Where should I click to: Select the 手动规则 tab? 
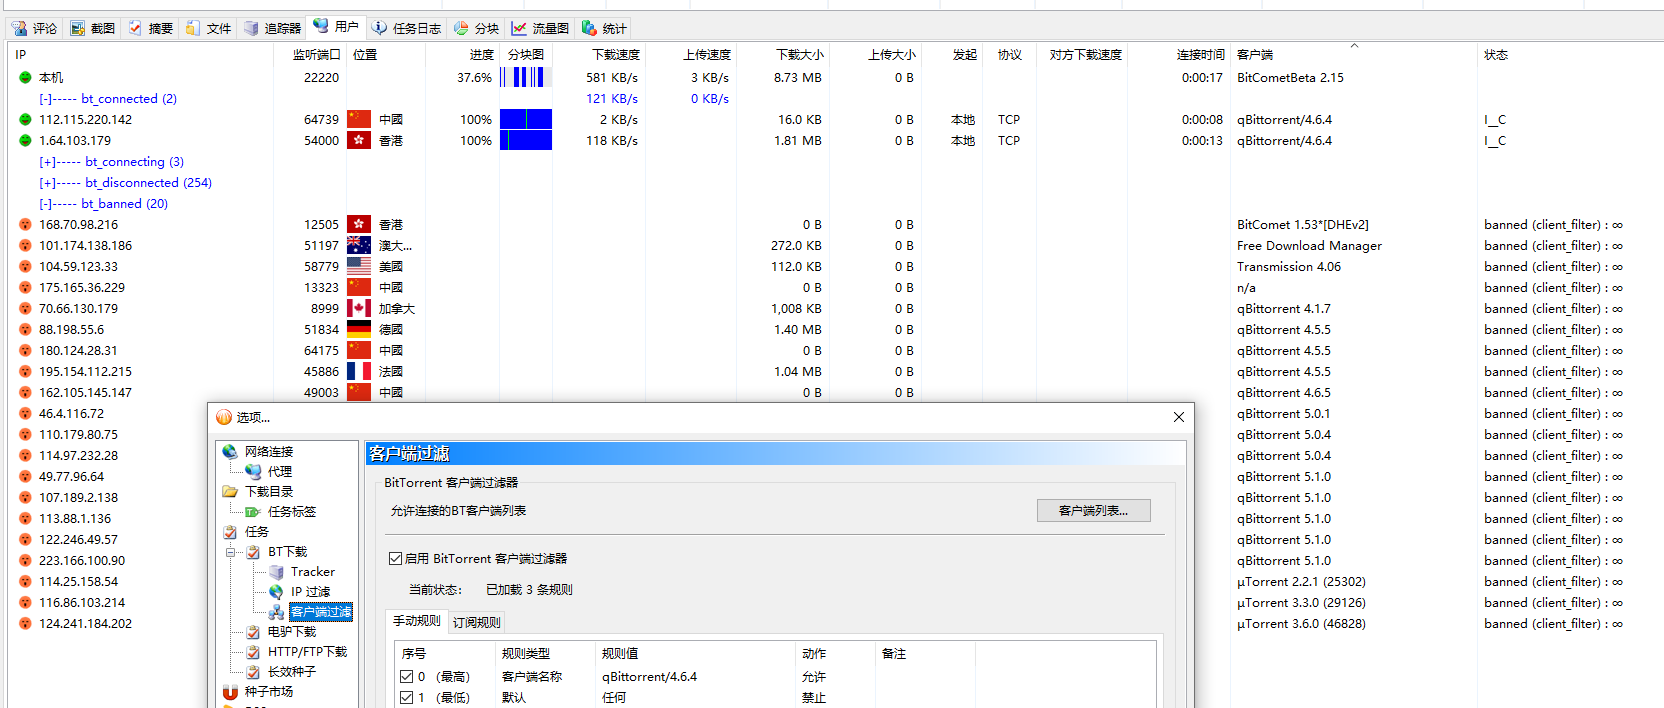click(x=417, y=621)
